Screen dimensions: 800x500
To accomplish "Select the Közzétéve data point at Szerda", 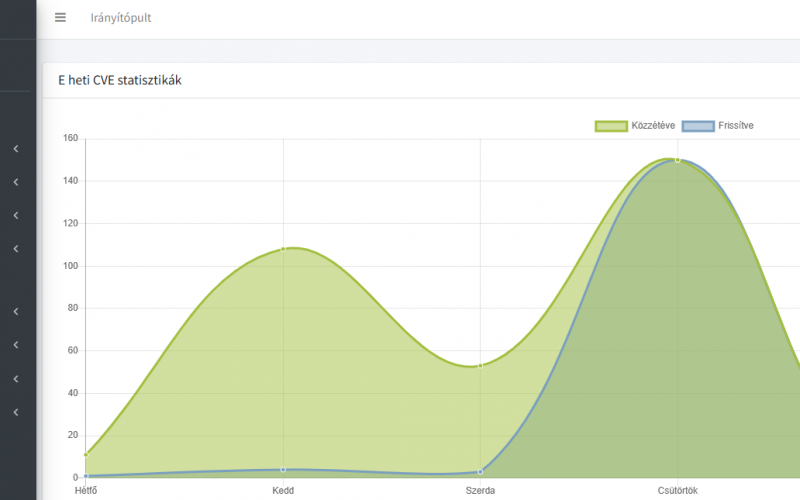I will (x=480, y=365).
